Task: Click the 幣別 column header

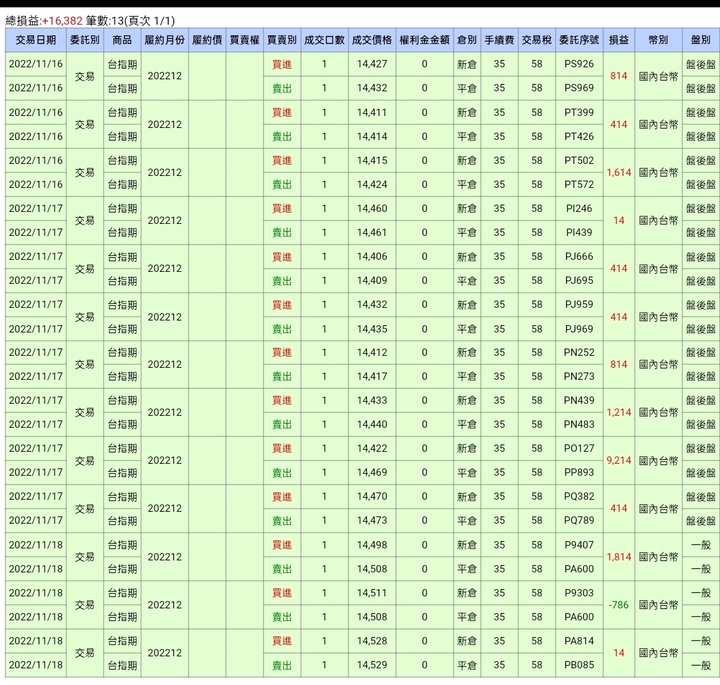Action: coord(658,40)
